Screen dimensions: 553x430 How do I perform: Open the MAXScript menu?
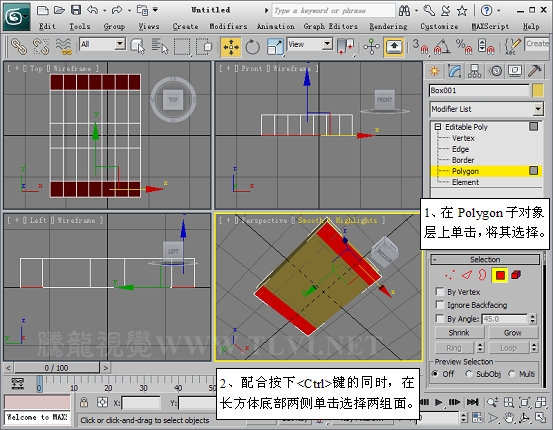click(490, 26)
